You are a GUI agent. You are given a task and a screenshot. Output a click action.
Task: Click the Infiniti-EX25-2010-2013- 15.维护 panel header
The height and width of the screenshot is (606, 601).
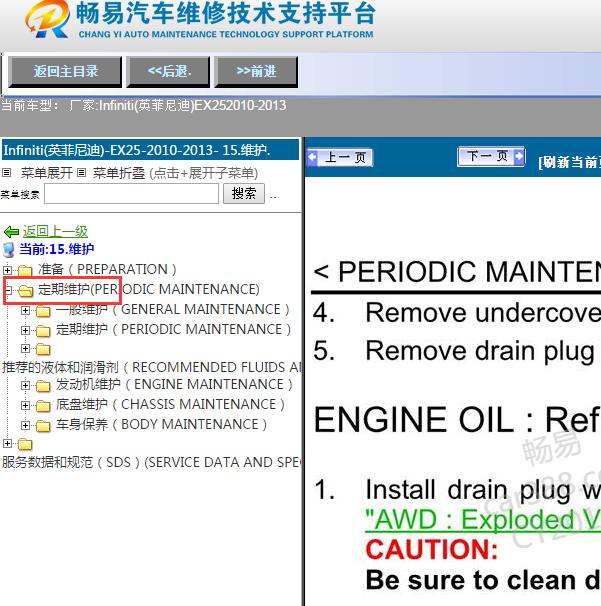click(x=150, y=150)
